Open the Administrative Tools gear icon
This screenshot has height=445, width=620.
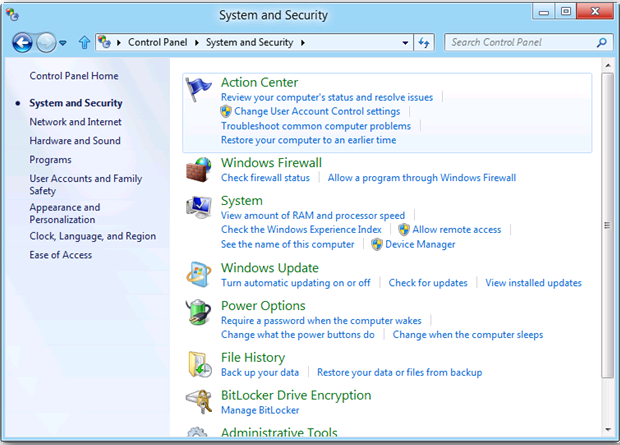(197, 432)
